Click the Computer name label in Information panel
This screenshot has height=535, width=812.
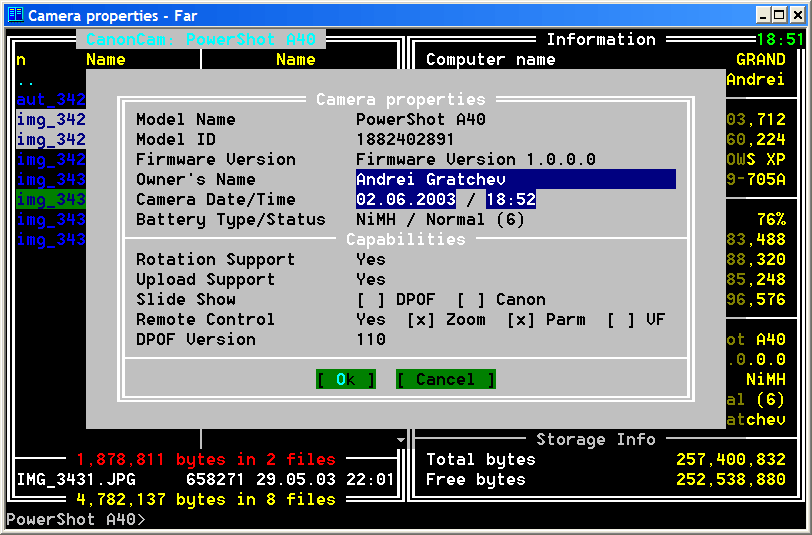click(490, 60)
